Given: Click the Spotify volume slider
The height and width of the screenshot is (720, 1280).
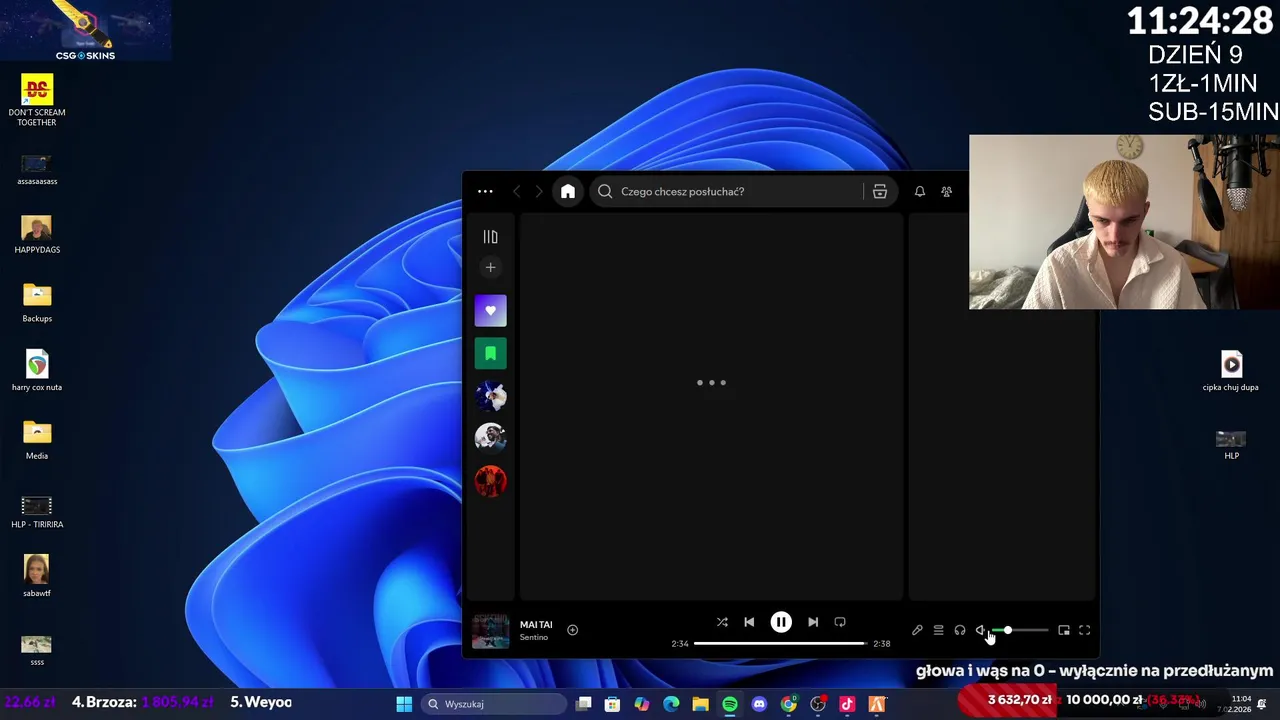Looking at the screenshot, I should (x=1020, y=630).
